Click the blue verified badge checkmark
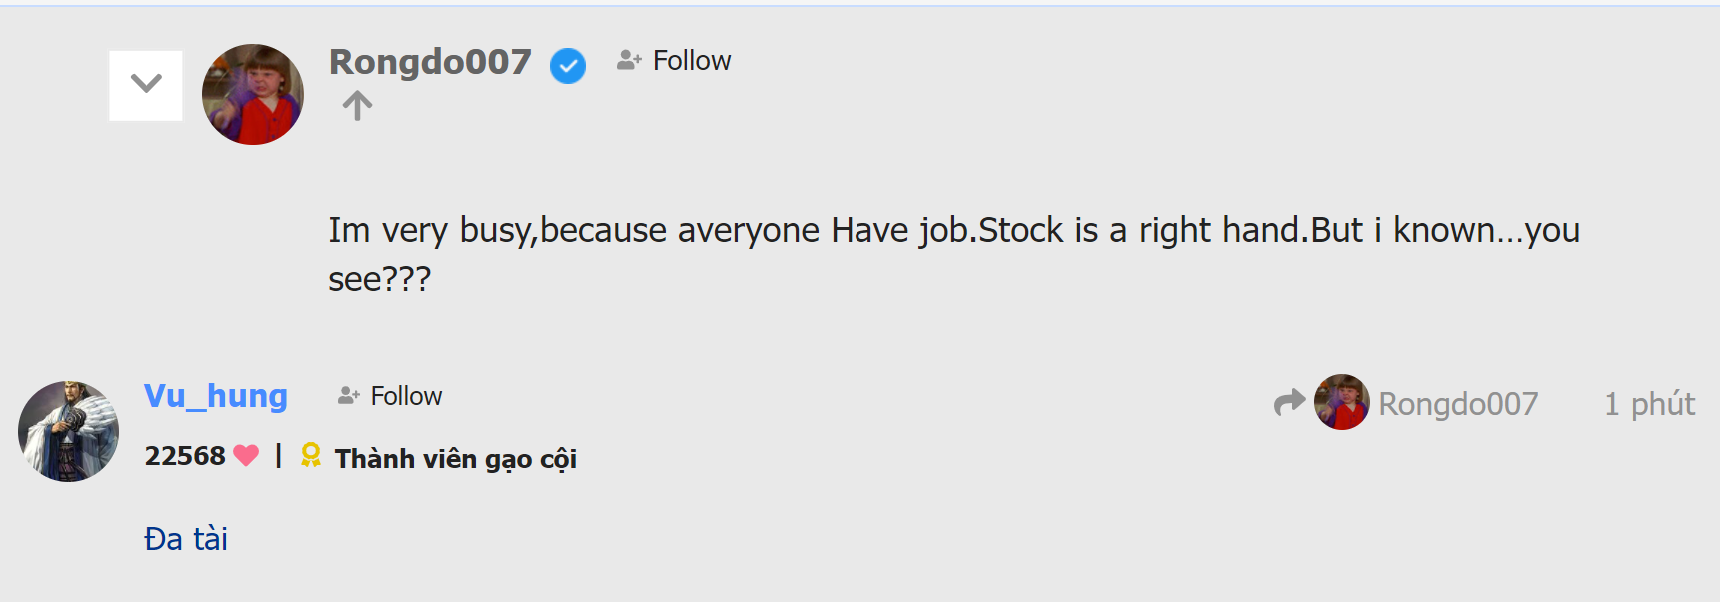 point(568,66)
